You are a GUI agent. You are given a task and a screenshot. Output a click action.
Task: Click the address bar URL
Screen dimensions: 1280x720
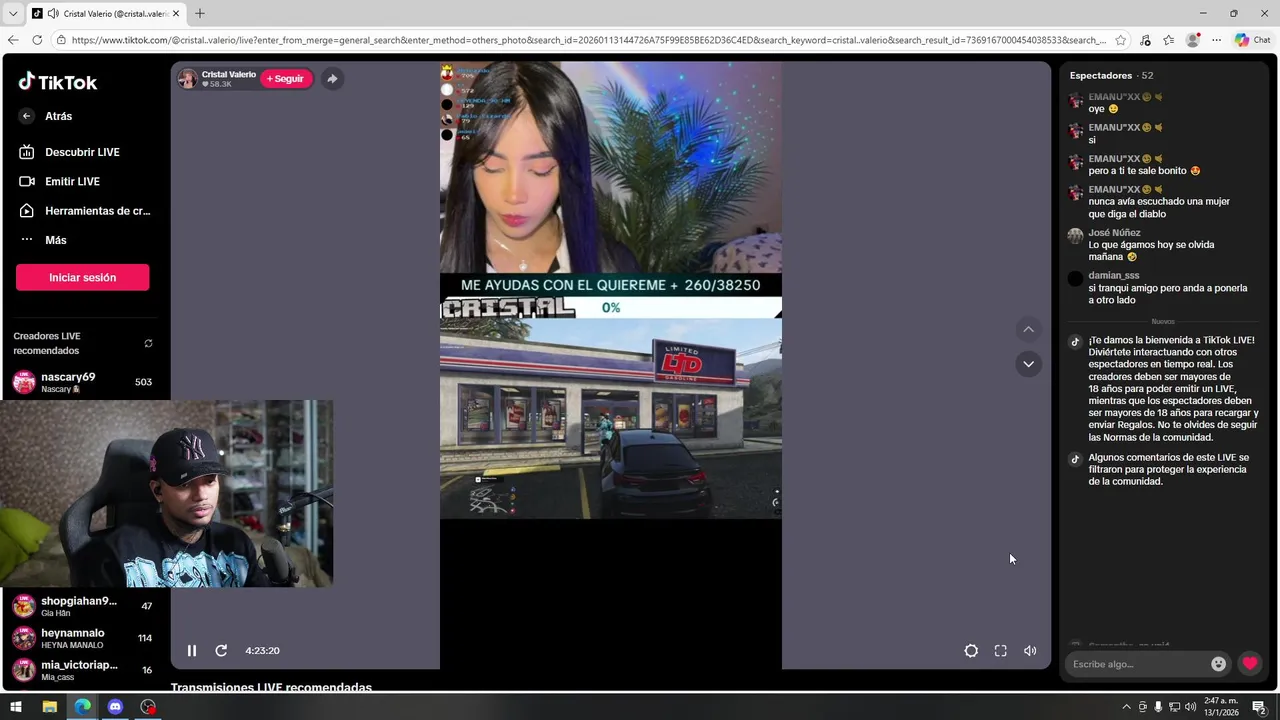tap(588, 40)
